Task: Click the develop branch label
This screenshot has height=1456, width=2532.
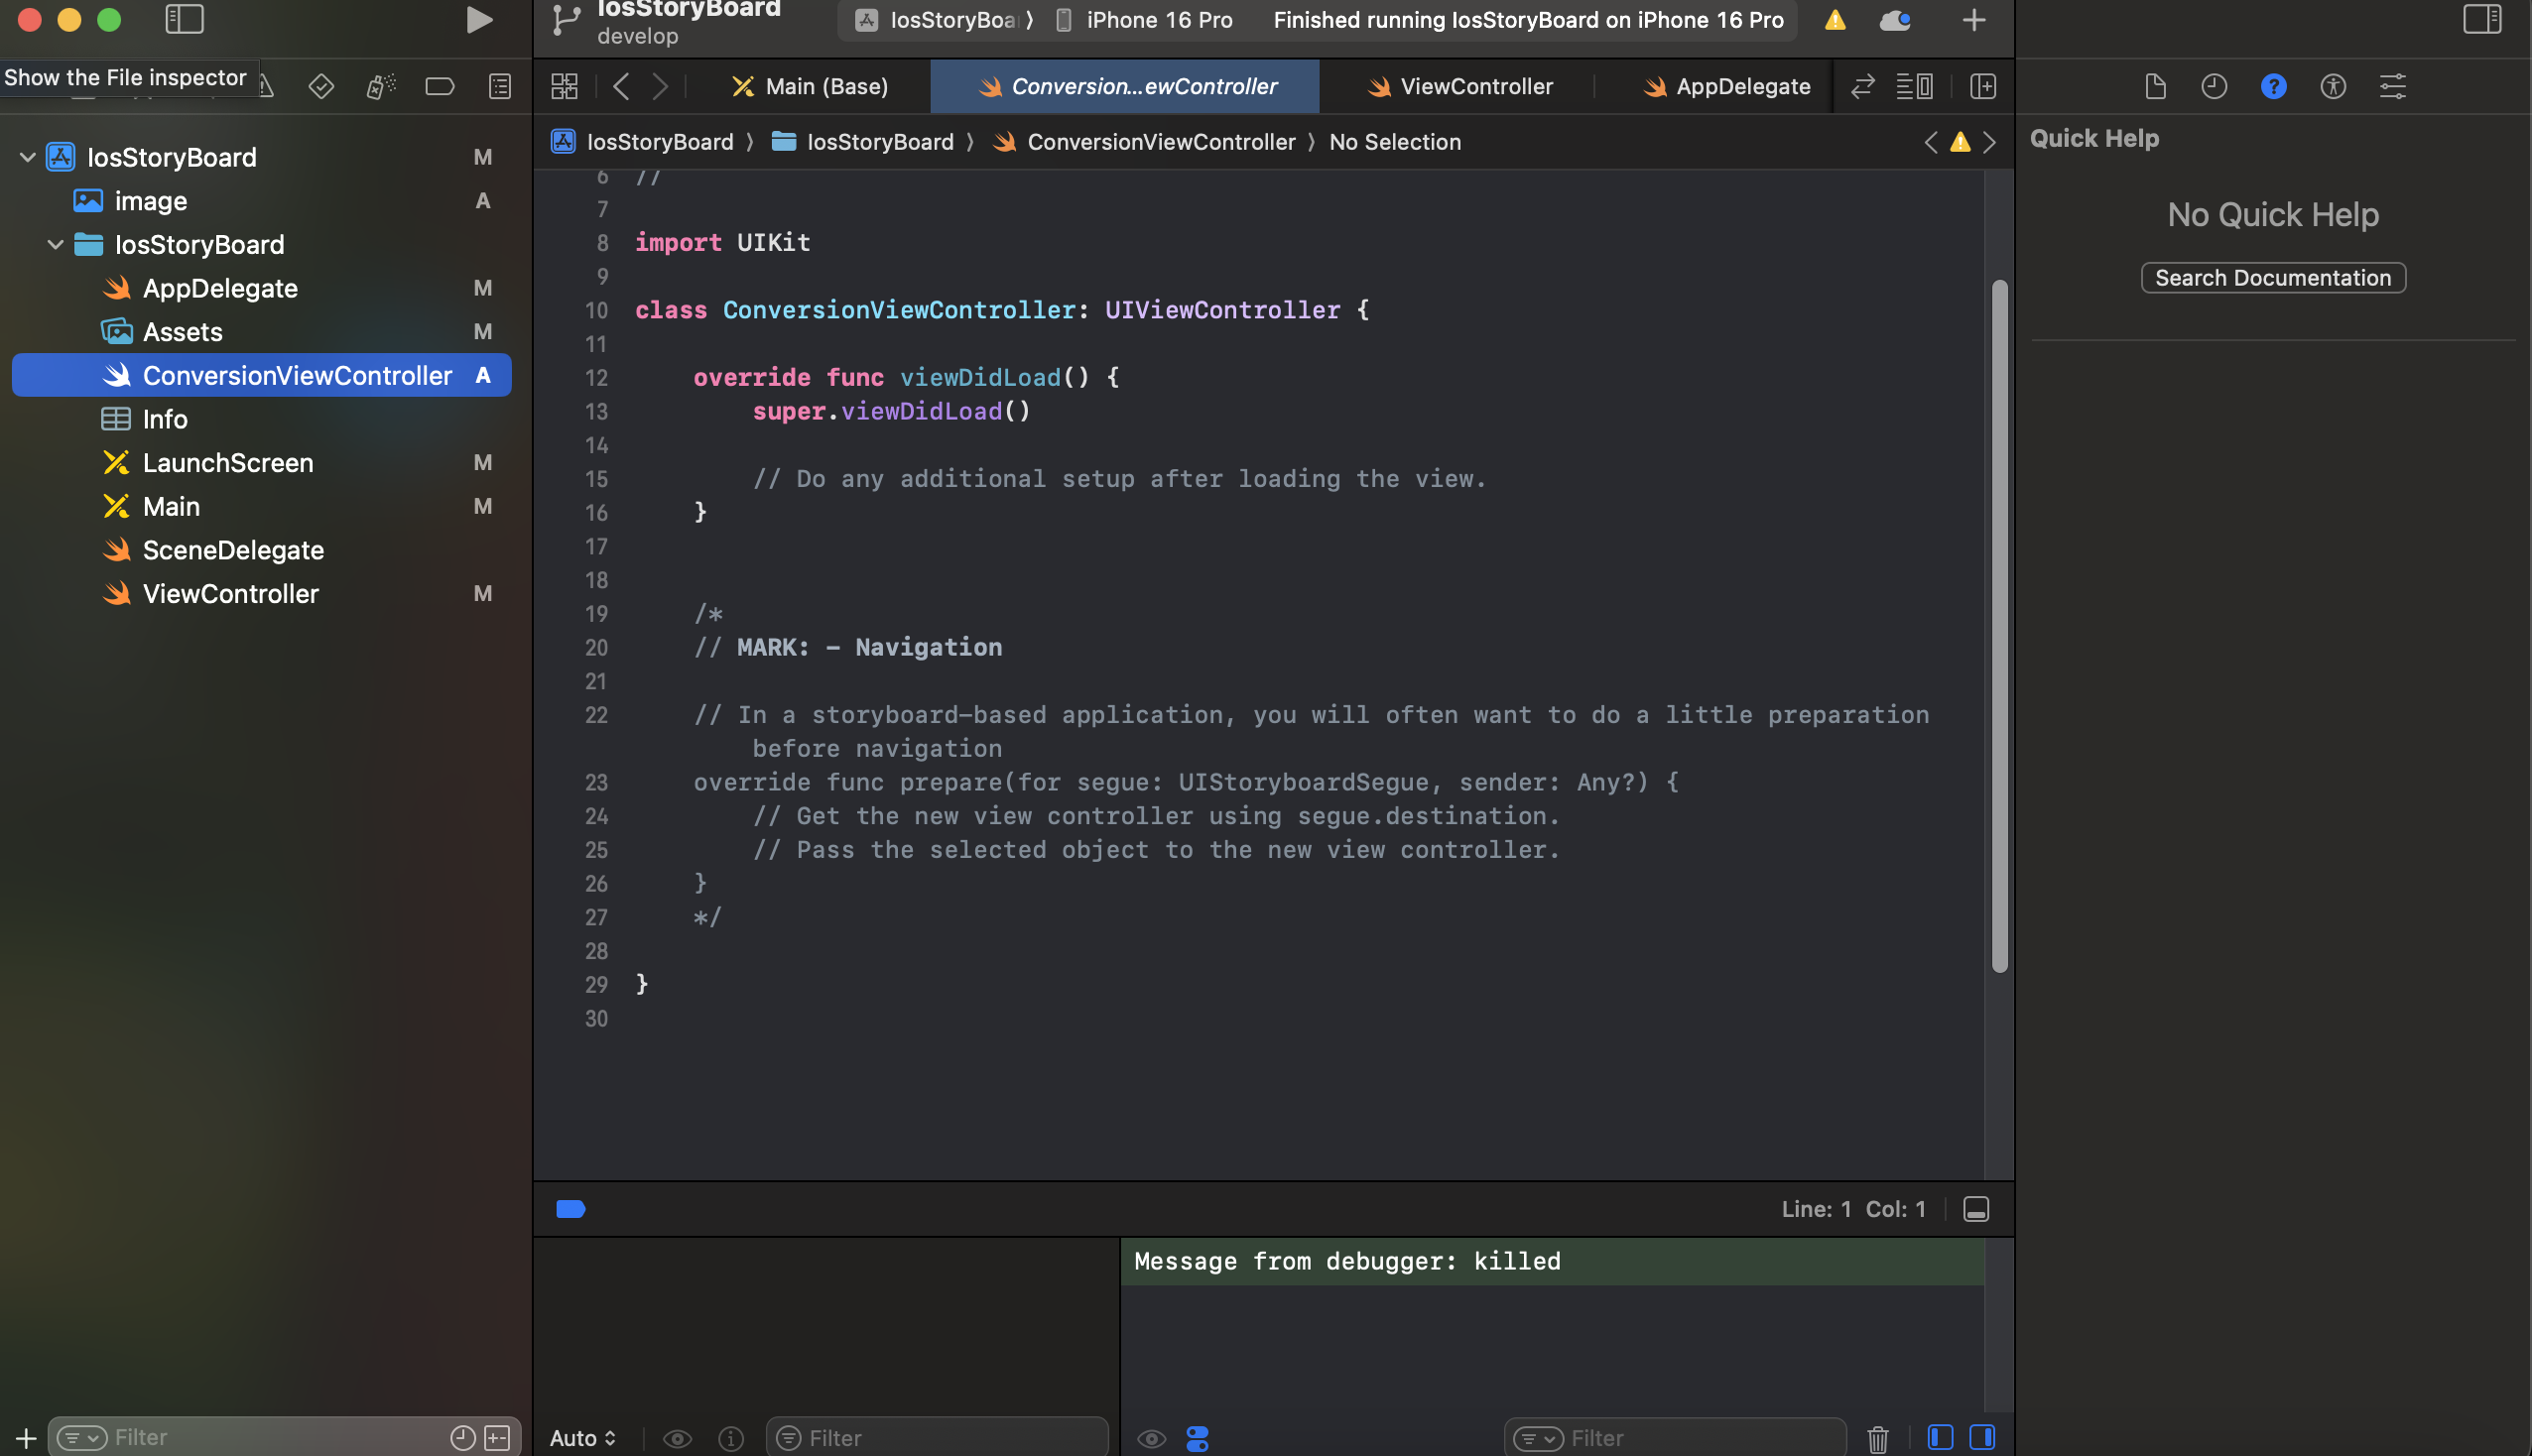Action: [638, 36]
